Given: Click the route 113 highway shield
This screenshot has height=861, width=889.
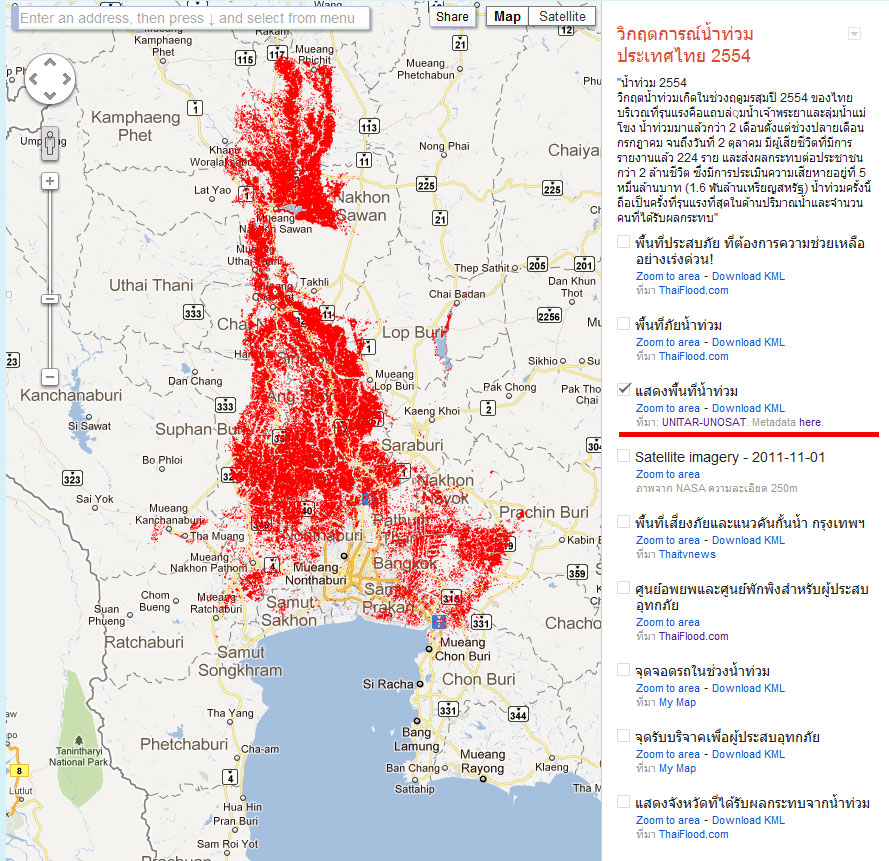Looking at the screenshot, I should click(x=369, y=126).
